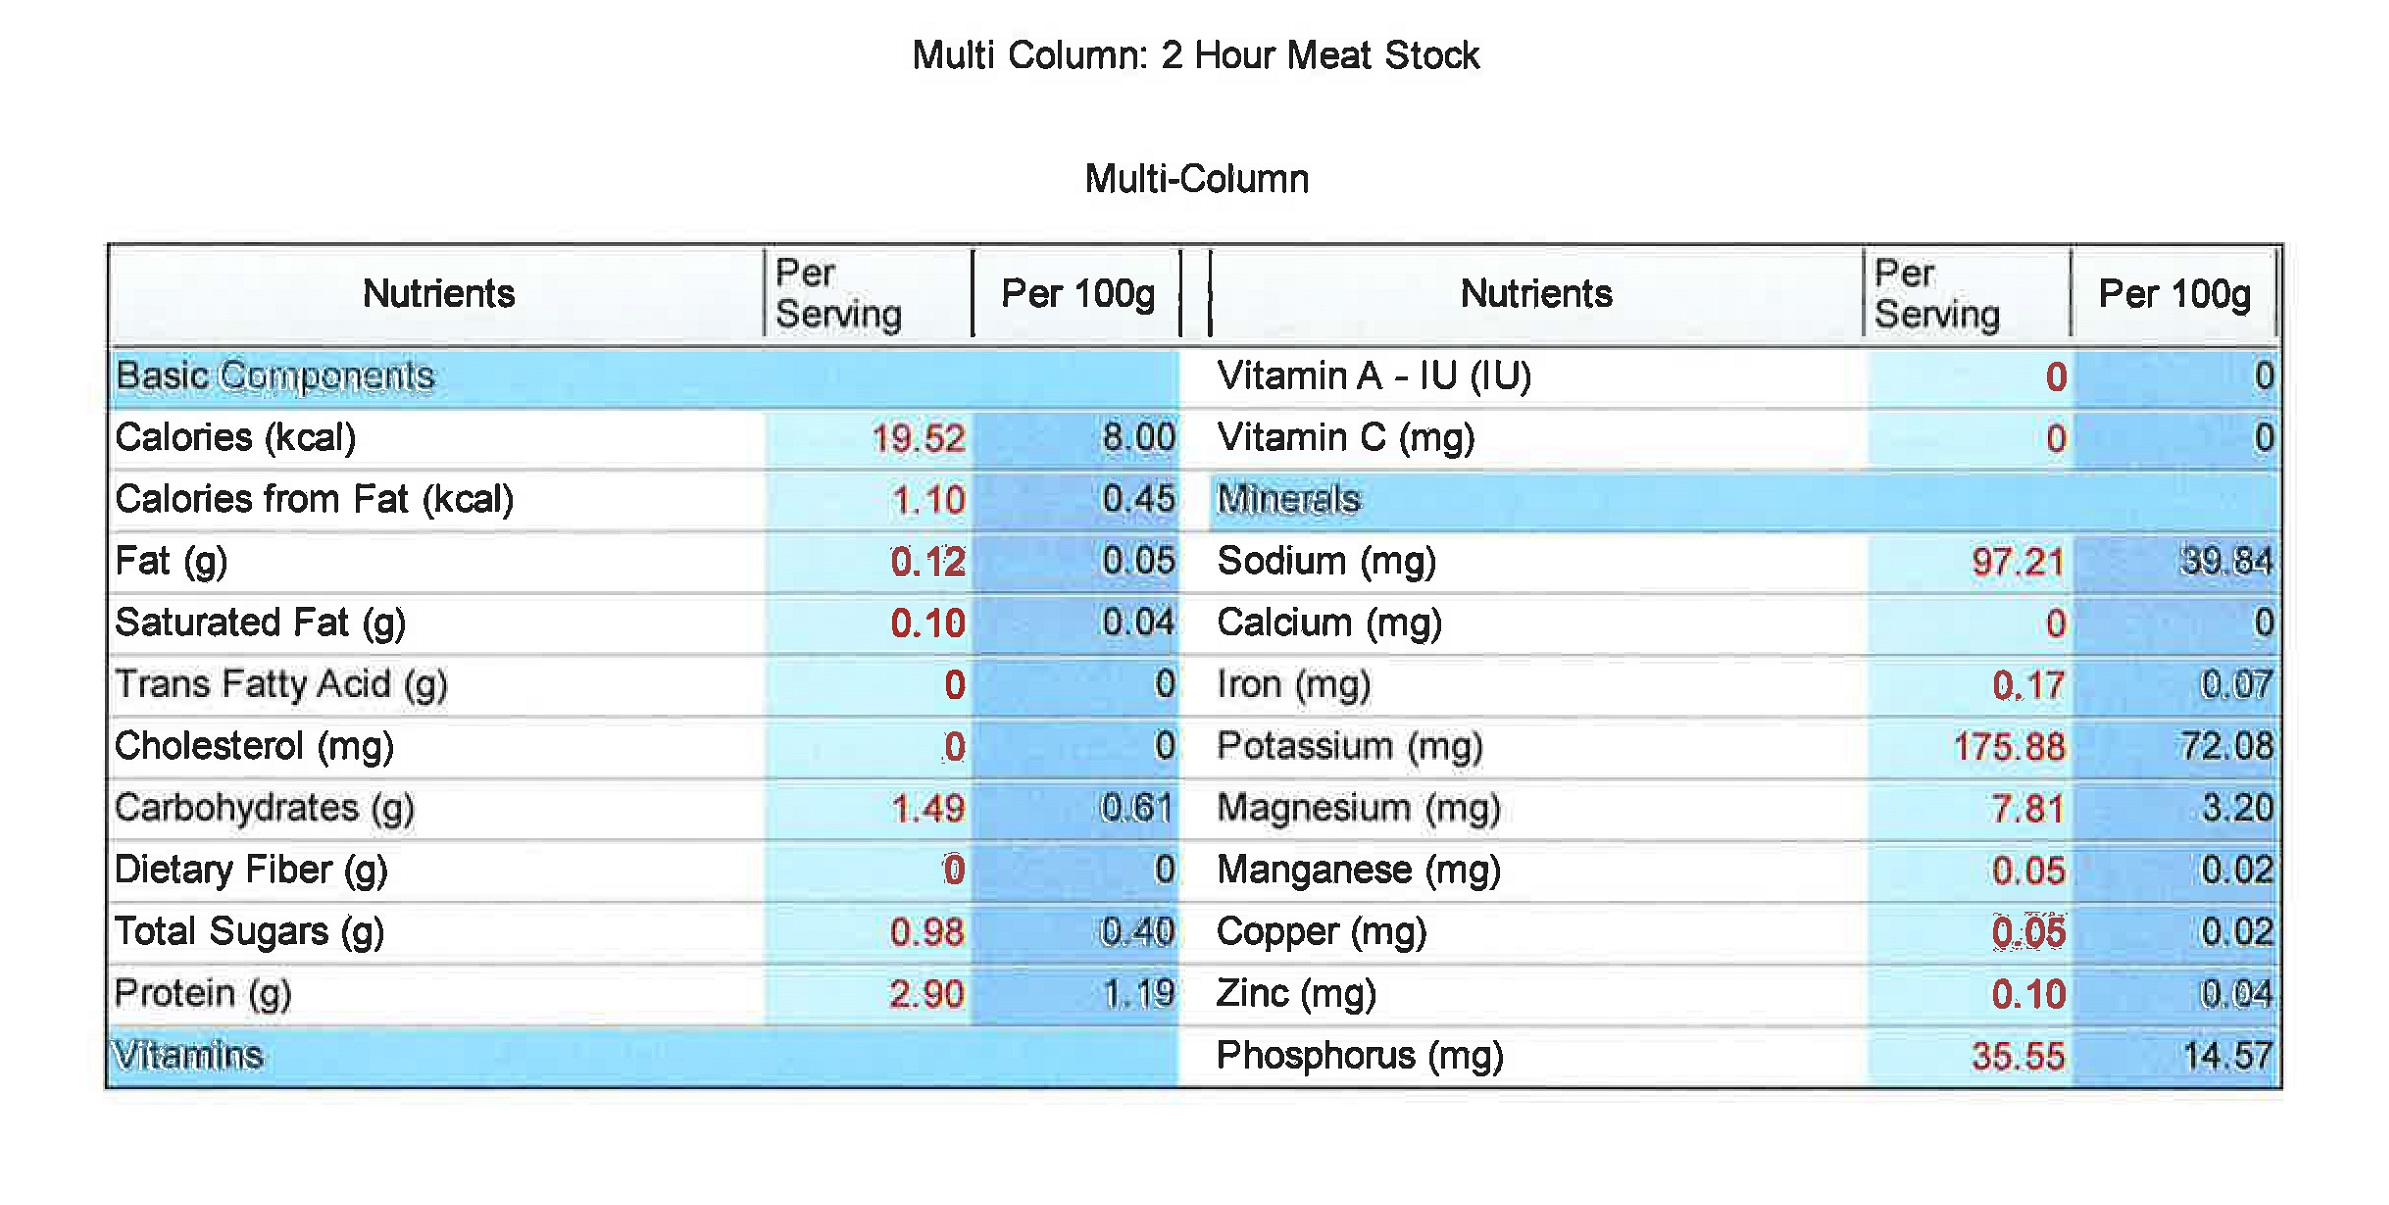The height and width of the screenshot is (1205, 2389).
Task: Click the Basic Components section row
Action: [x=644, y=377]
